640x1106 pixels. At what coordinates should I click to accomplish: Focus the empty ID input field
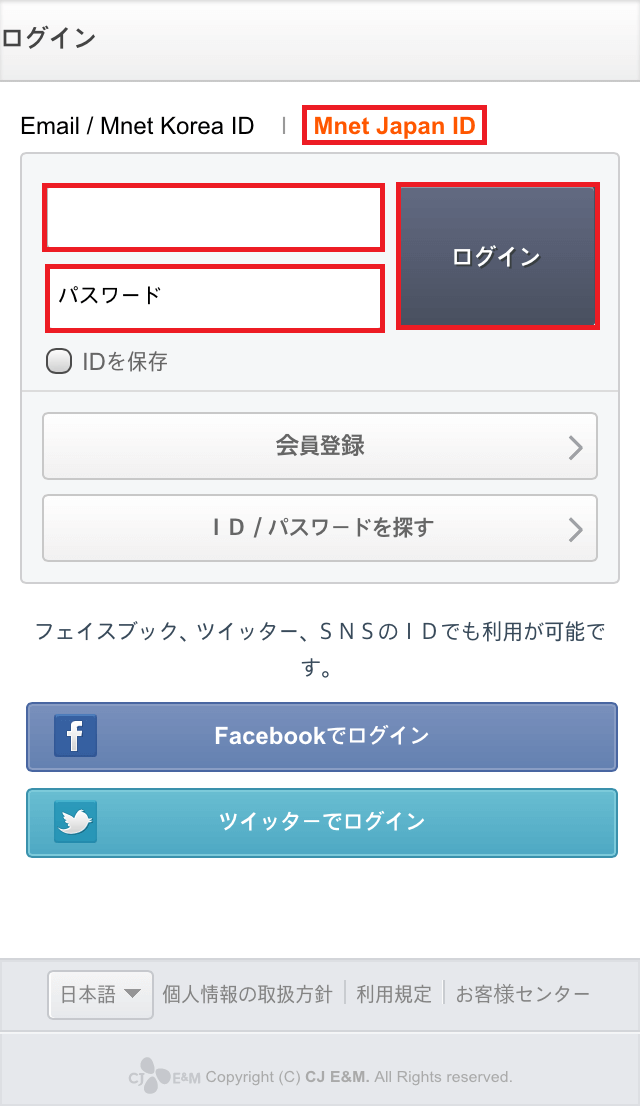[x=214, y=217]
